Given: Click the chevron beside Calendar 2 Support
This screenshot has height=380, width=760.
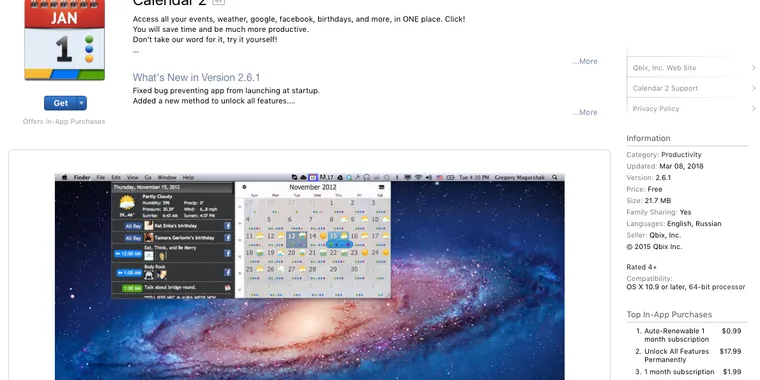Looking at the screenshot, I should coord(754,88).
